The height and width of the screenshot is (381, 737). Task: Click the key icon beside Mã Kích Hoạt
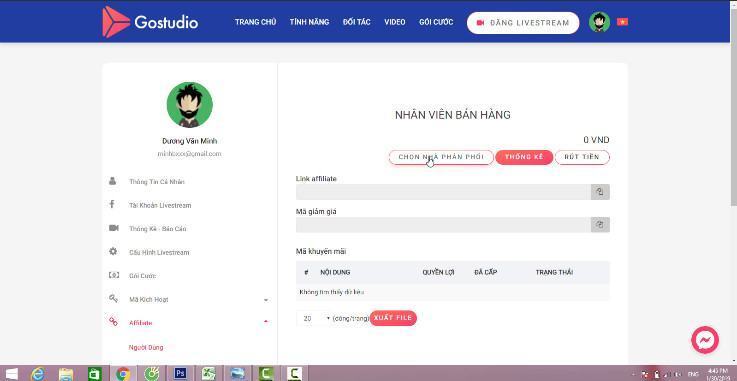(113, 298)
